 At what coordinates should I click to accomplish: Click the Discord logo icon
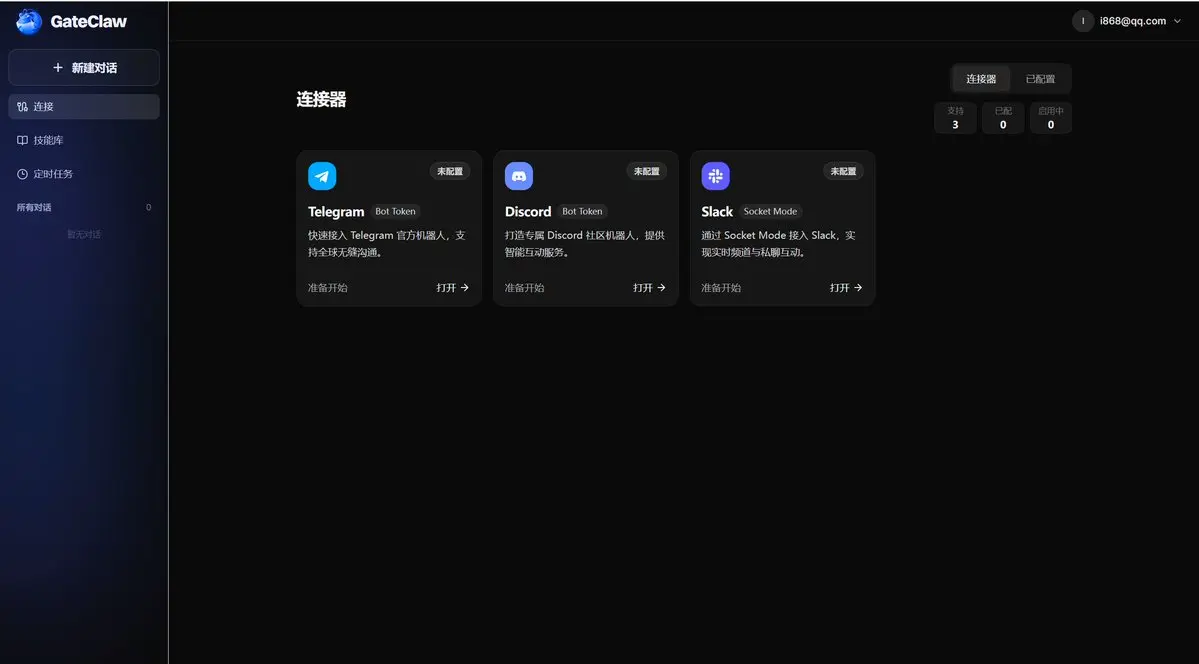518,176
